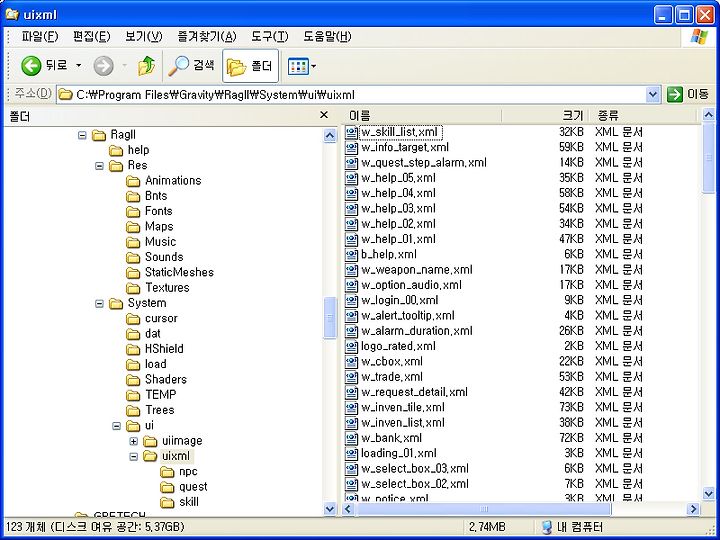Close the Folders pane with X

point(324,115)
